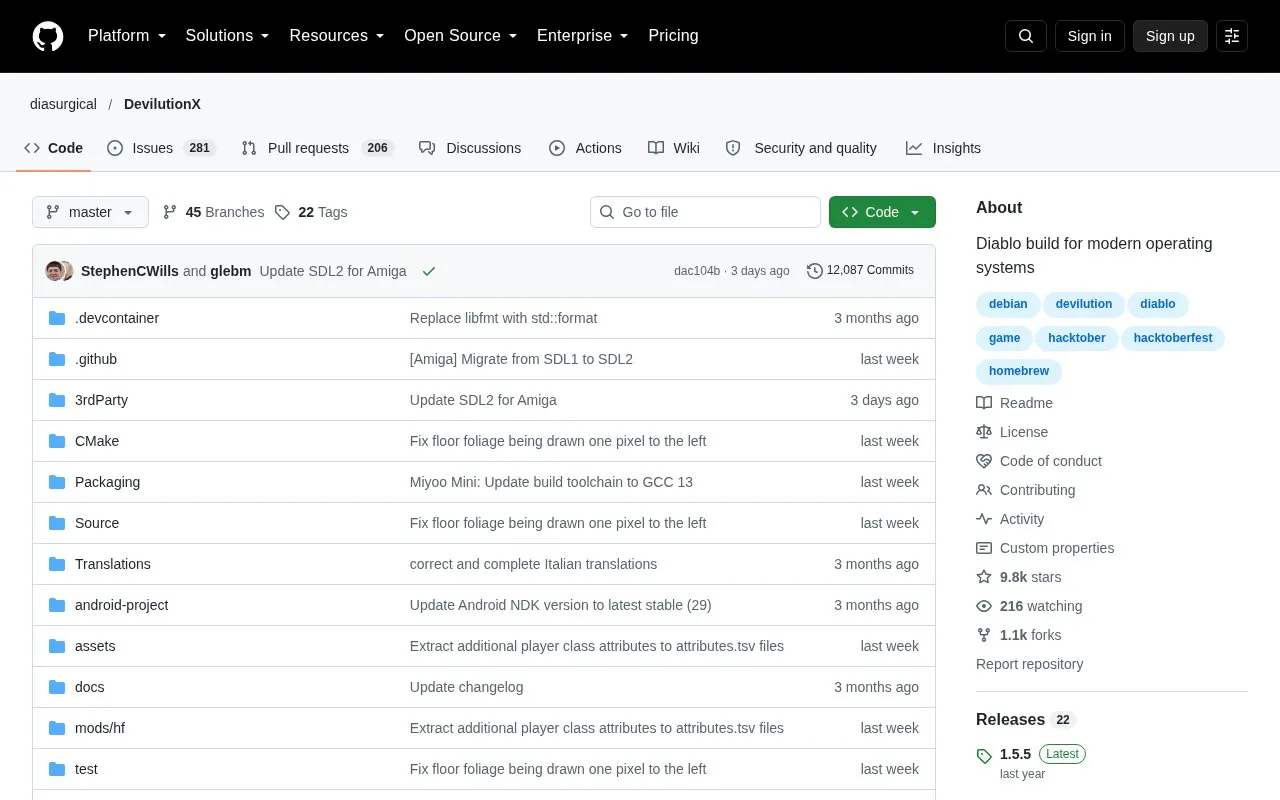
Task: Expand the Resources menu
Action: point(337,36)
